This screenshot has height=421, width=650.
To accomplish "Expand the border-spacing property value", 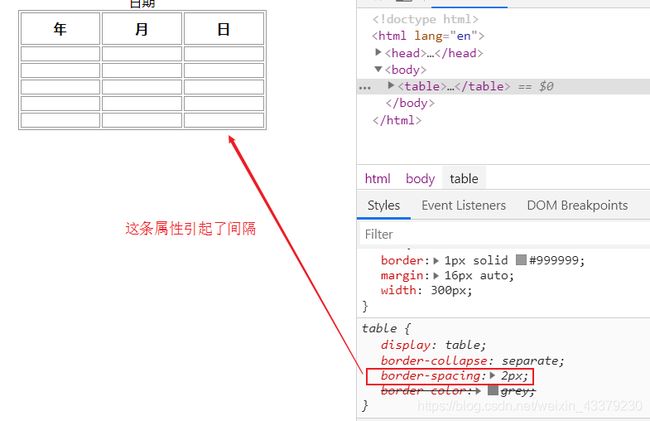I will (492, 375).
